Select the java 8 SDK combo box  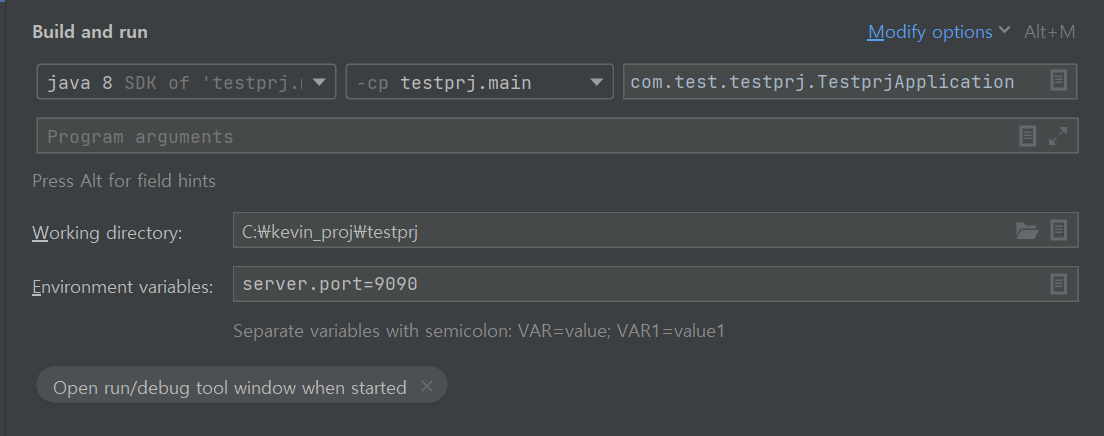pyautogui.click(x=187, y=82)
